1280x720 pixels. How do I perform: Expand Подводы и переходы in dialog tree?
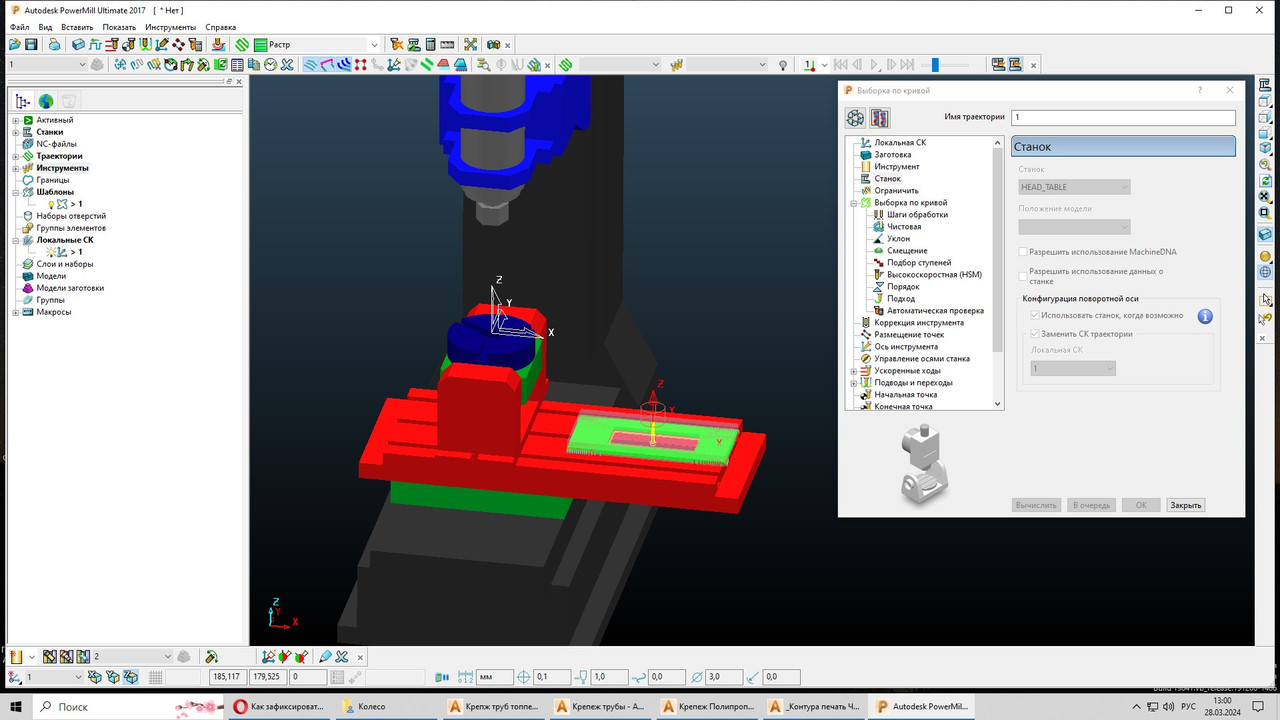point(854,383)
